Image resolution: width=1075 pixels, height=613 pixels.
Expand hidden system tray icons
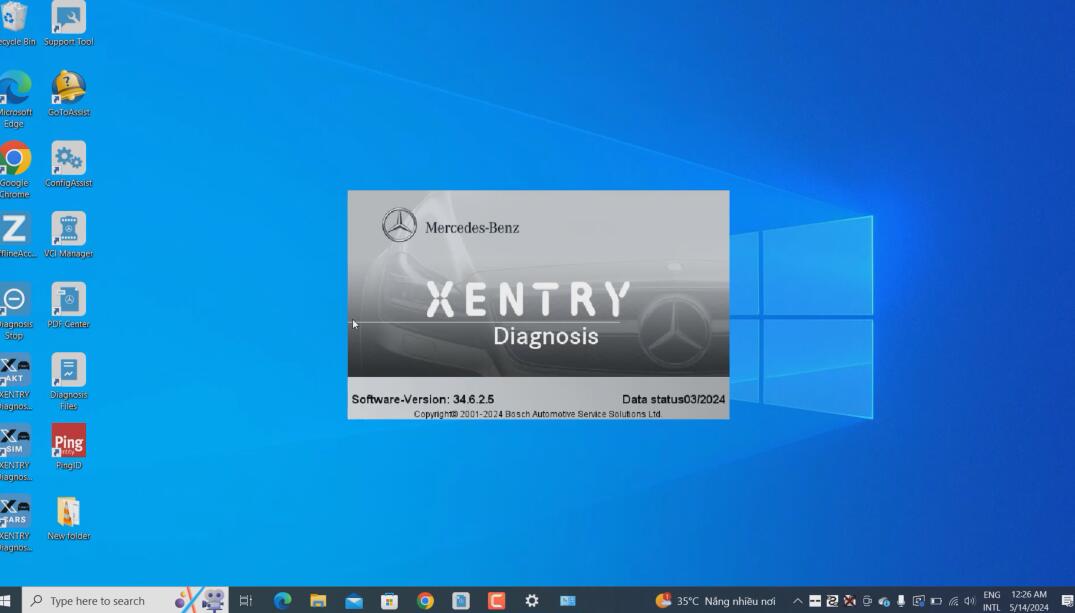pos(797,601)
